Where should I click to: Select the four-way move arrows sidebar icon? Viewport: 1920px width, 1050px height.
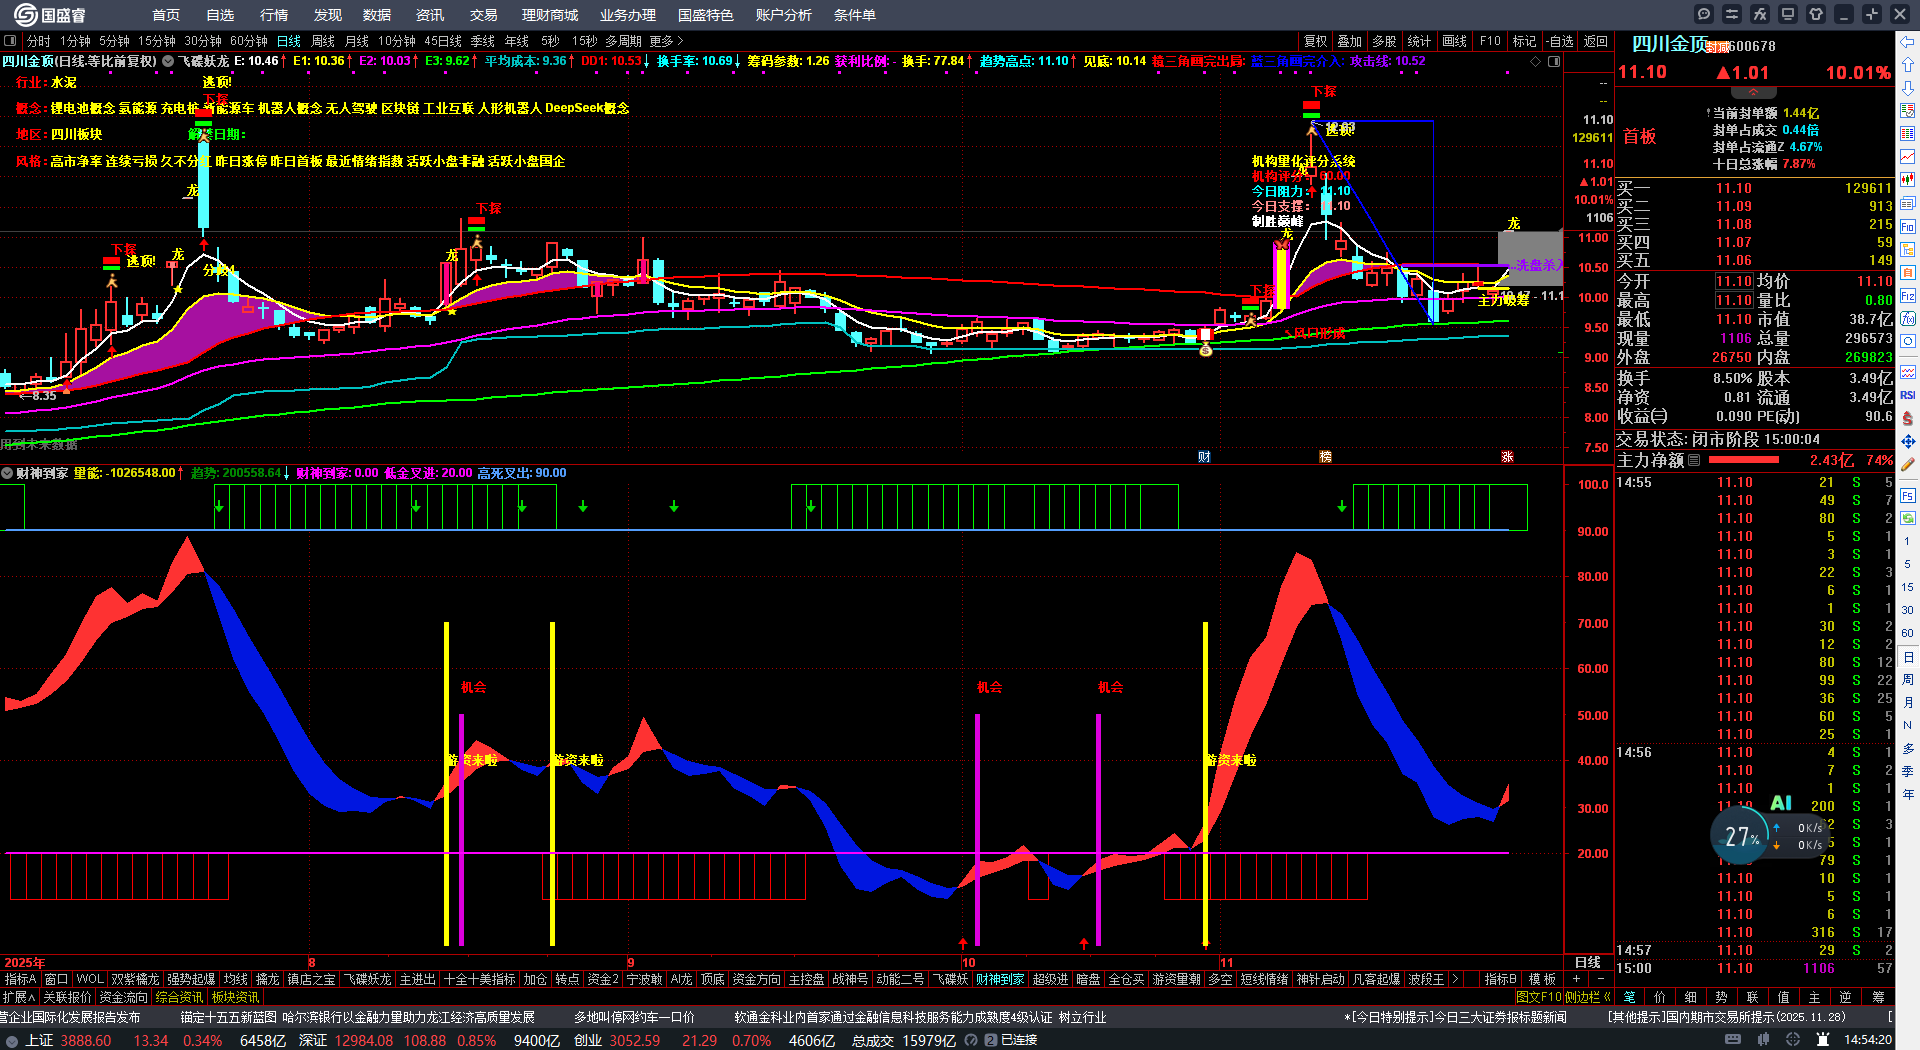1908,441
